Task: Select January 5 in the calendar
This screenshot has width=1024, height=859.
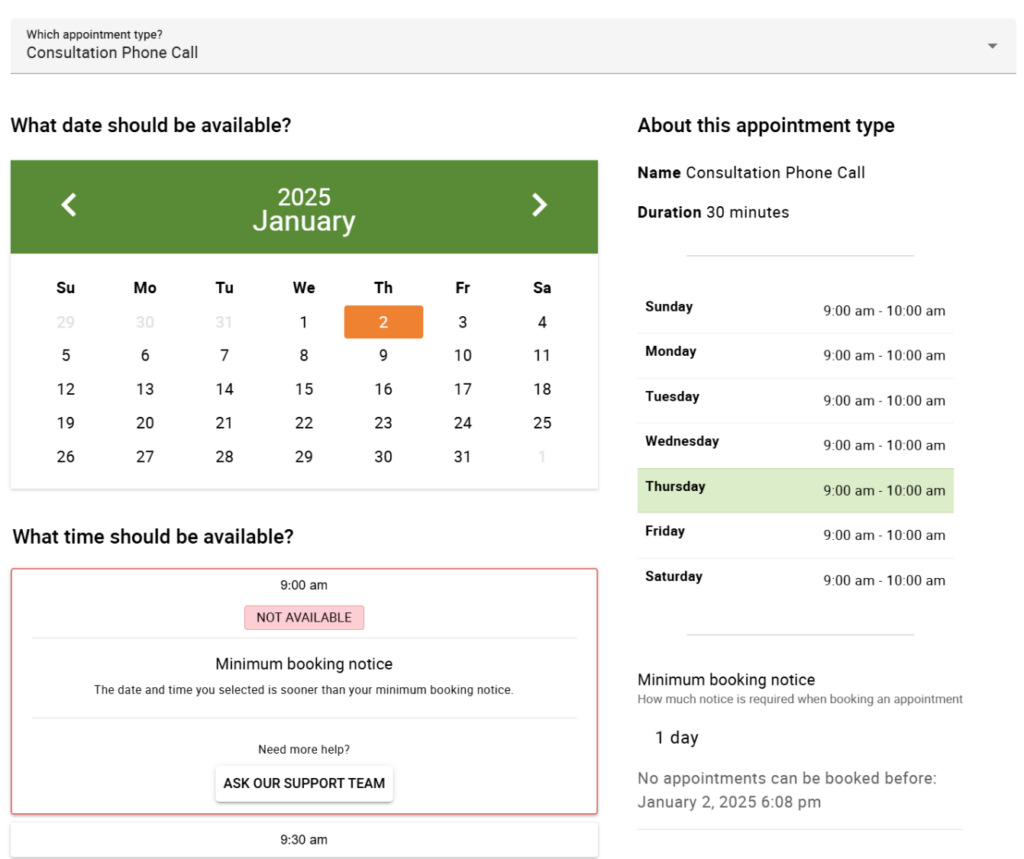Action: pyautogui.click(x=65, y=355)
